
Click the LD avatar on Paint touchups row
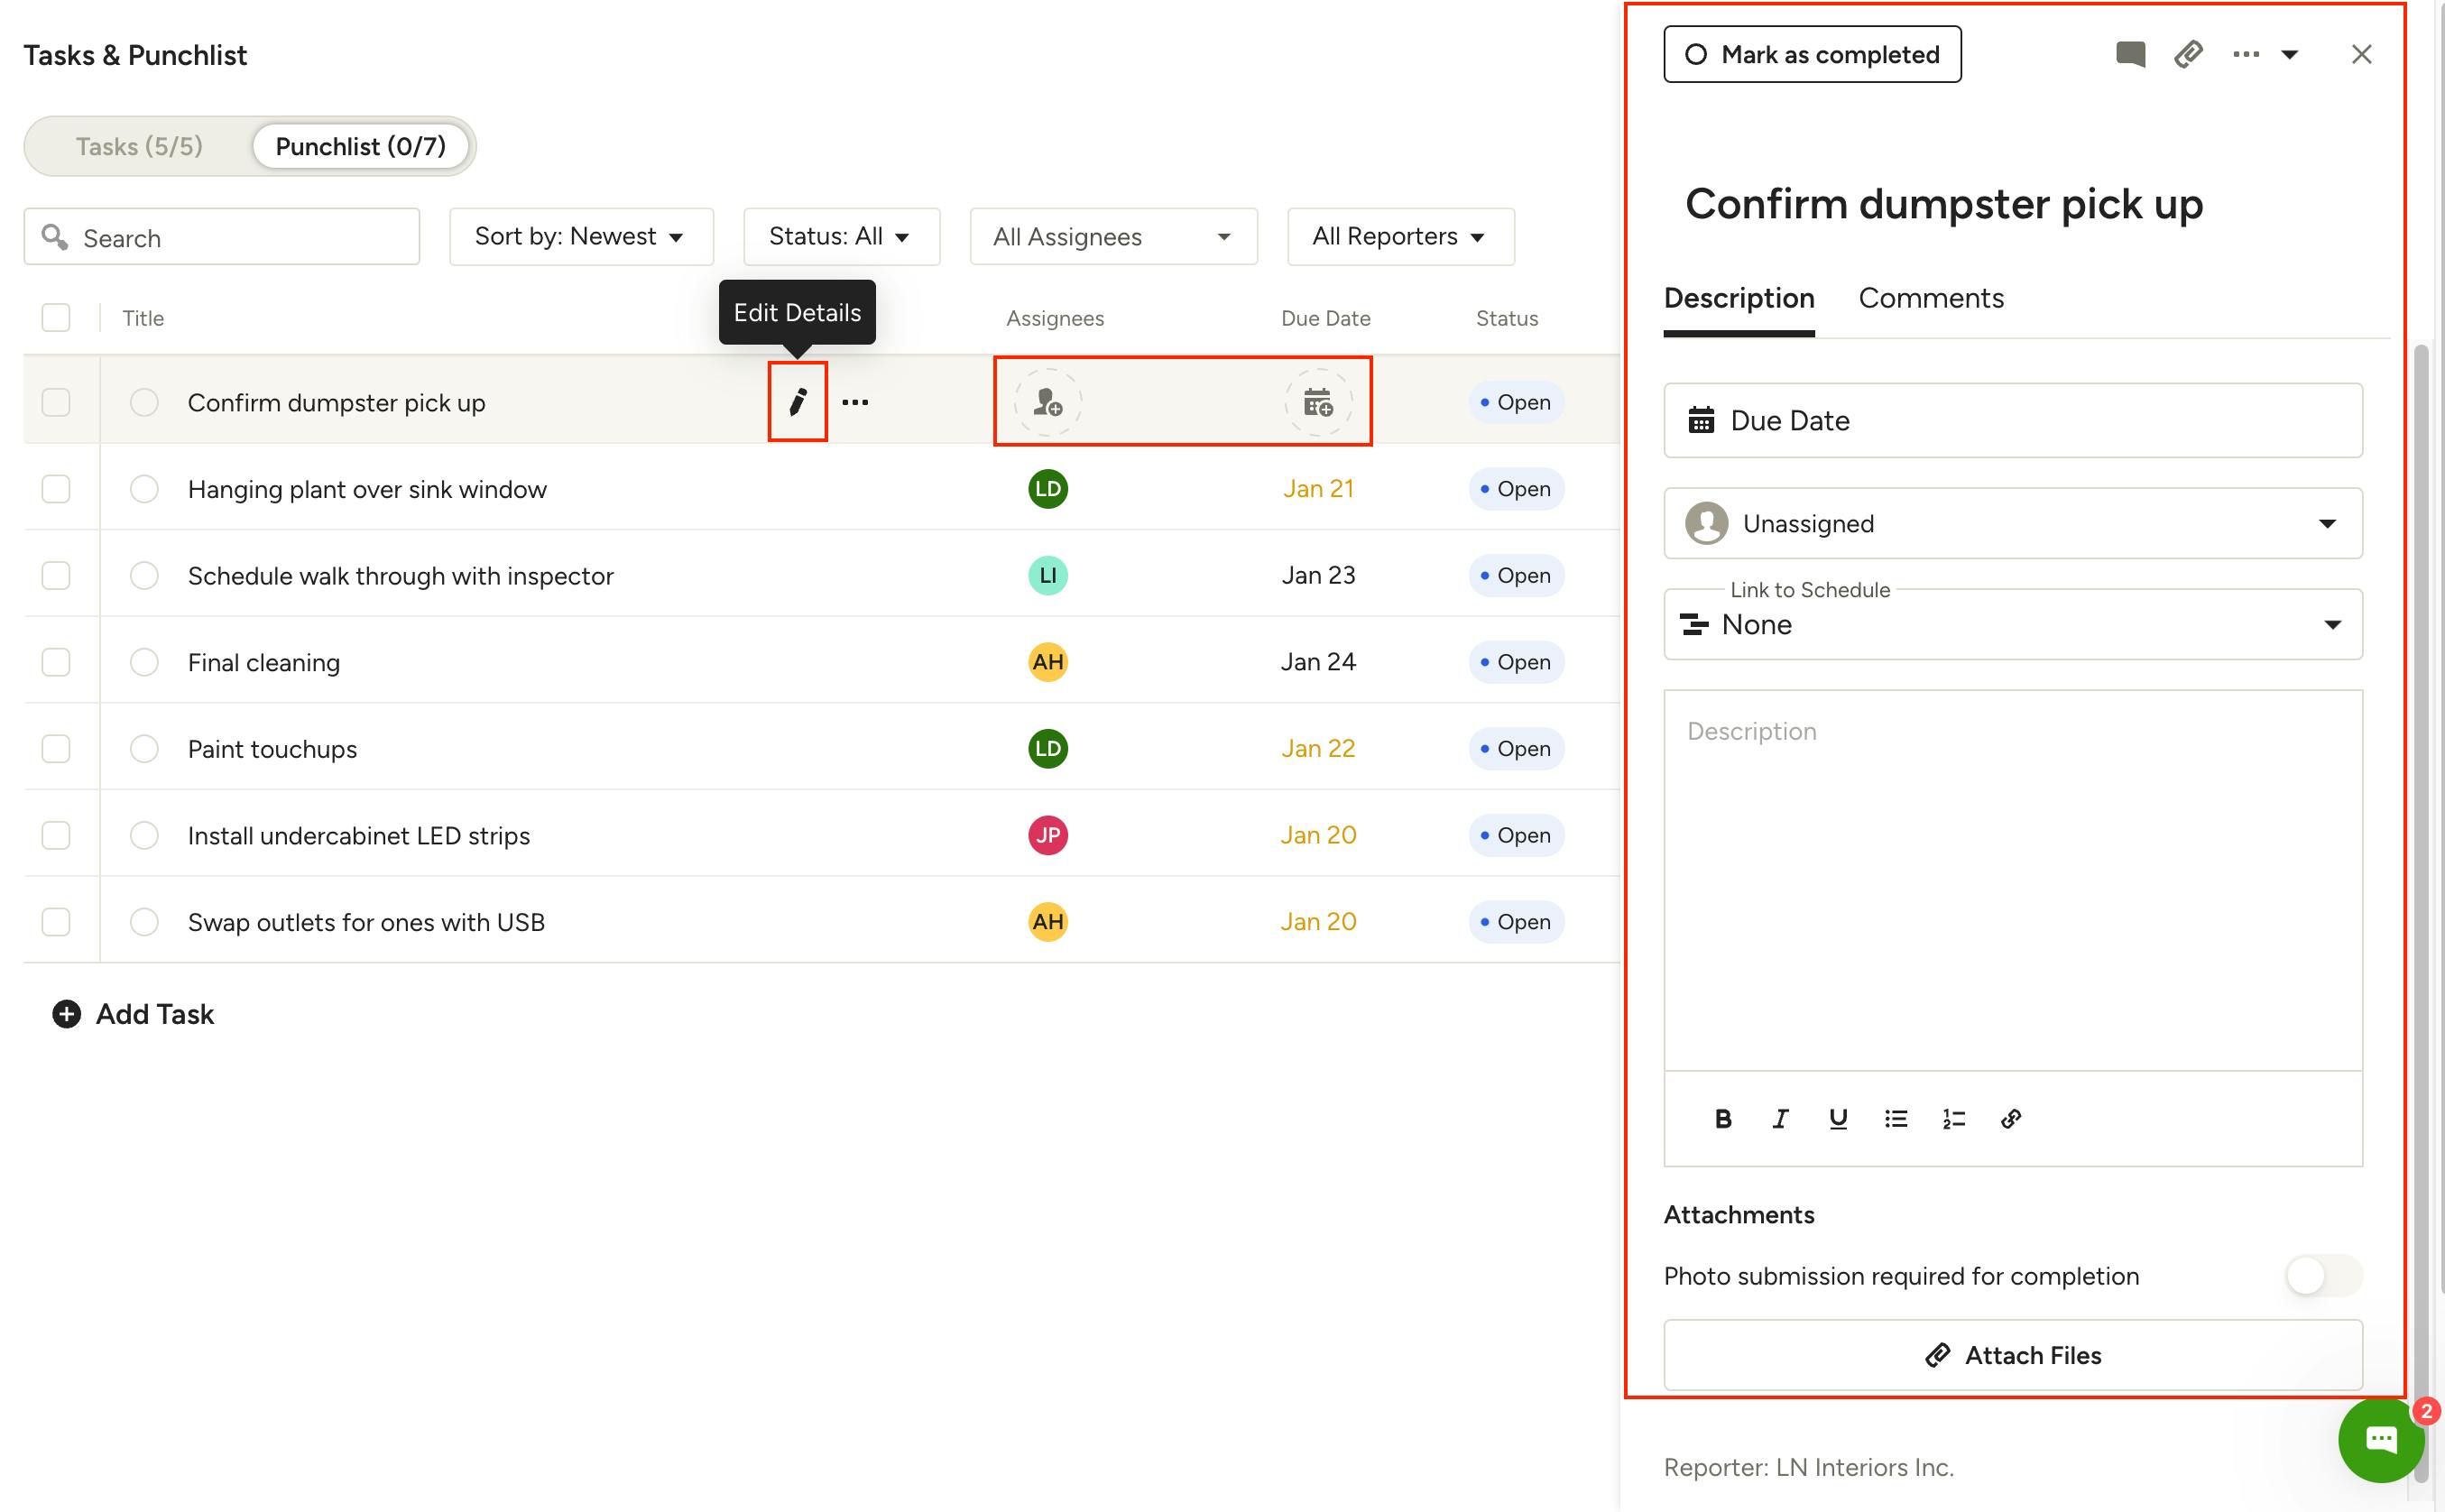click(x=1047, y=749)
